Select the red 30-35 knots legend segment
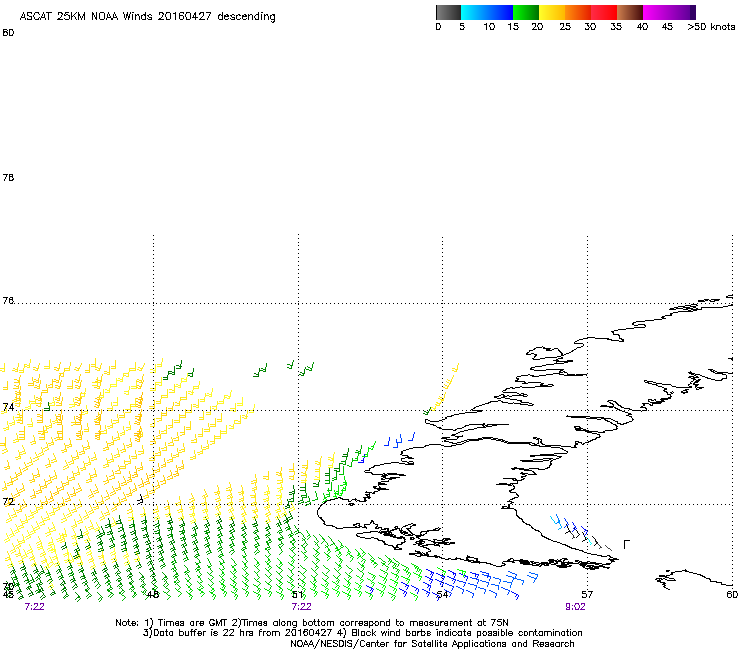Screen dimensions: 740x650 pyautogui.click(x=604, y=12)
